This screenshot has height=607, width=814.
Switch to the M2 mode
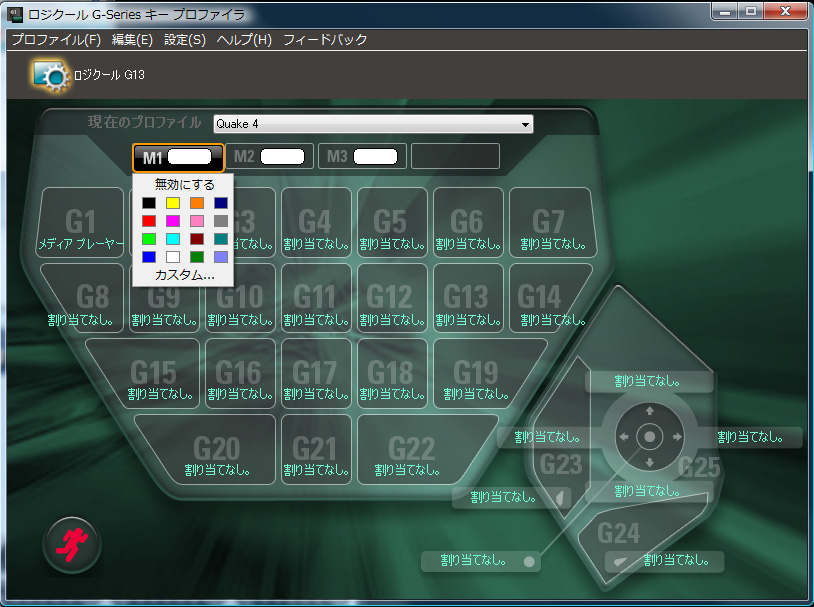click(268, 156)
